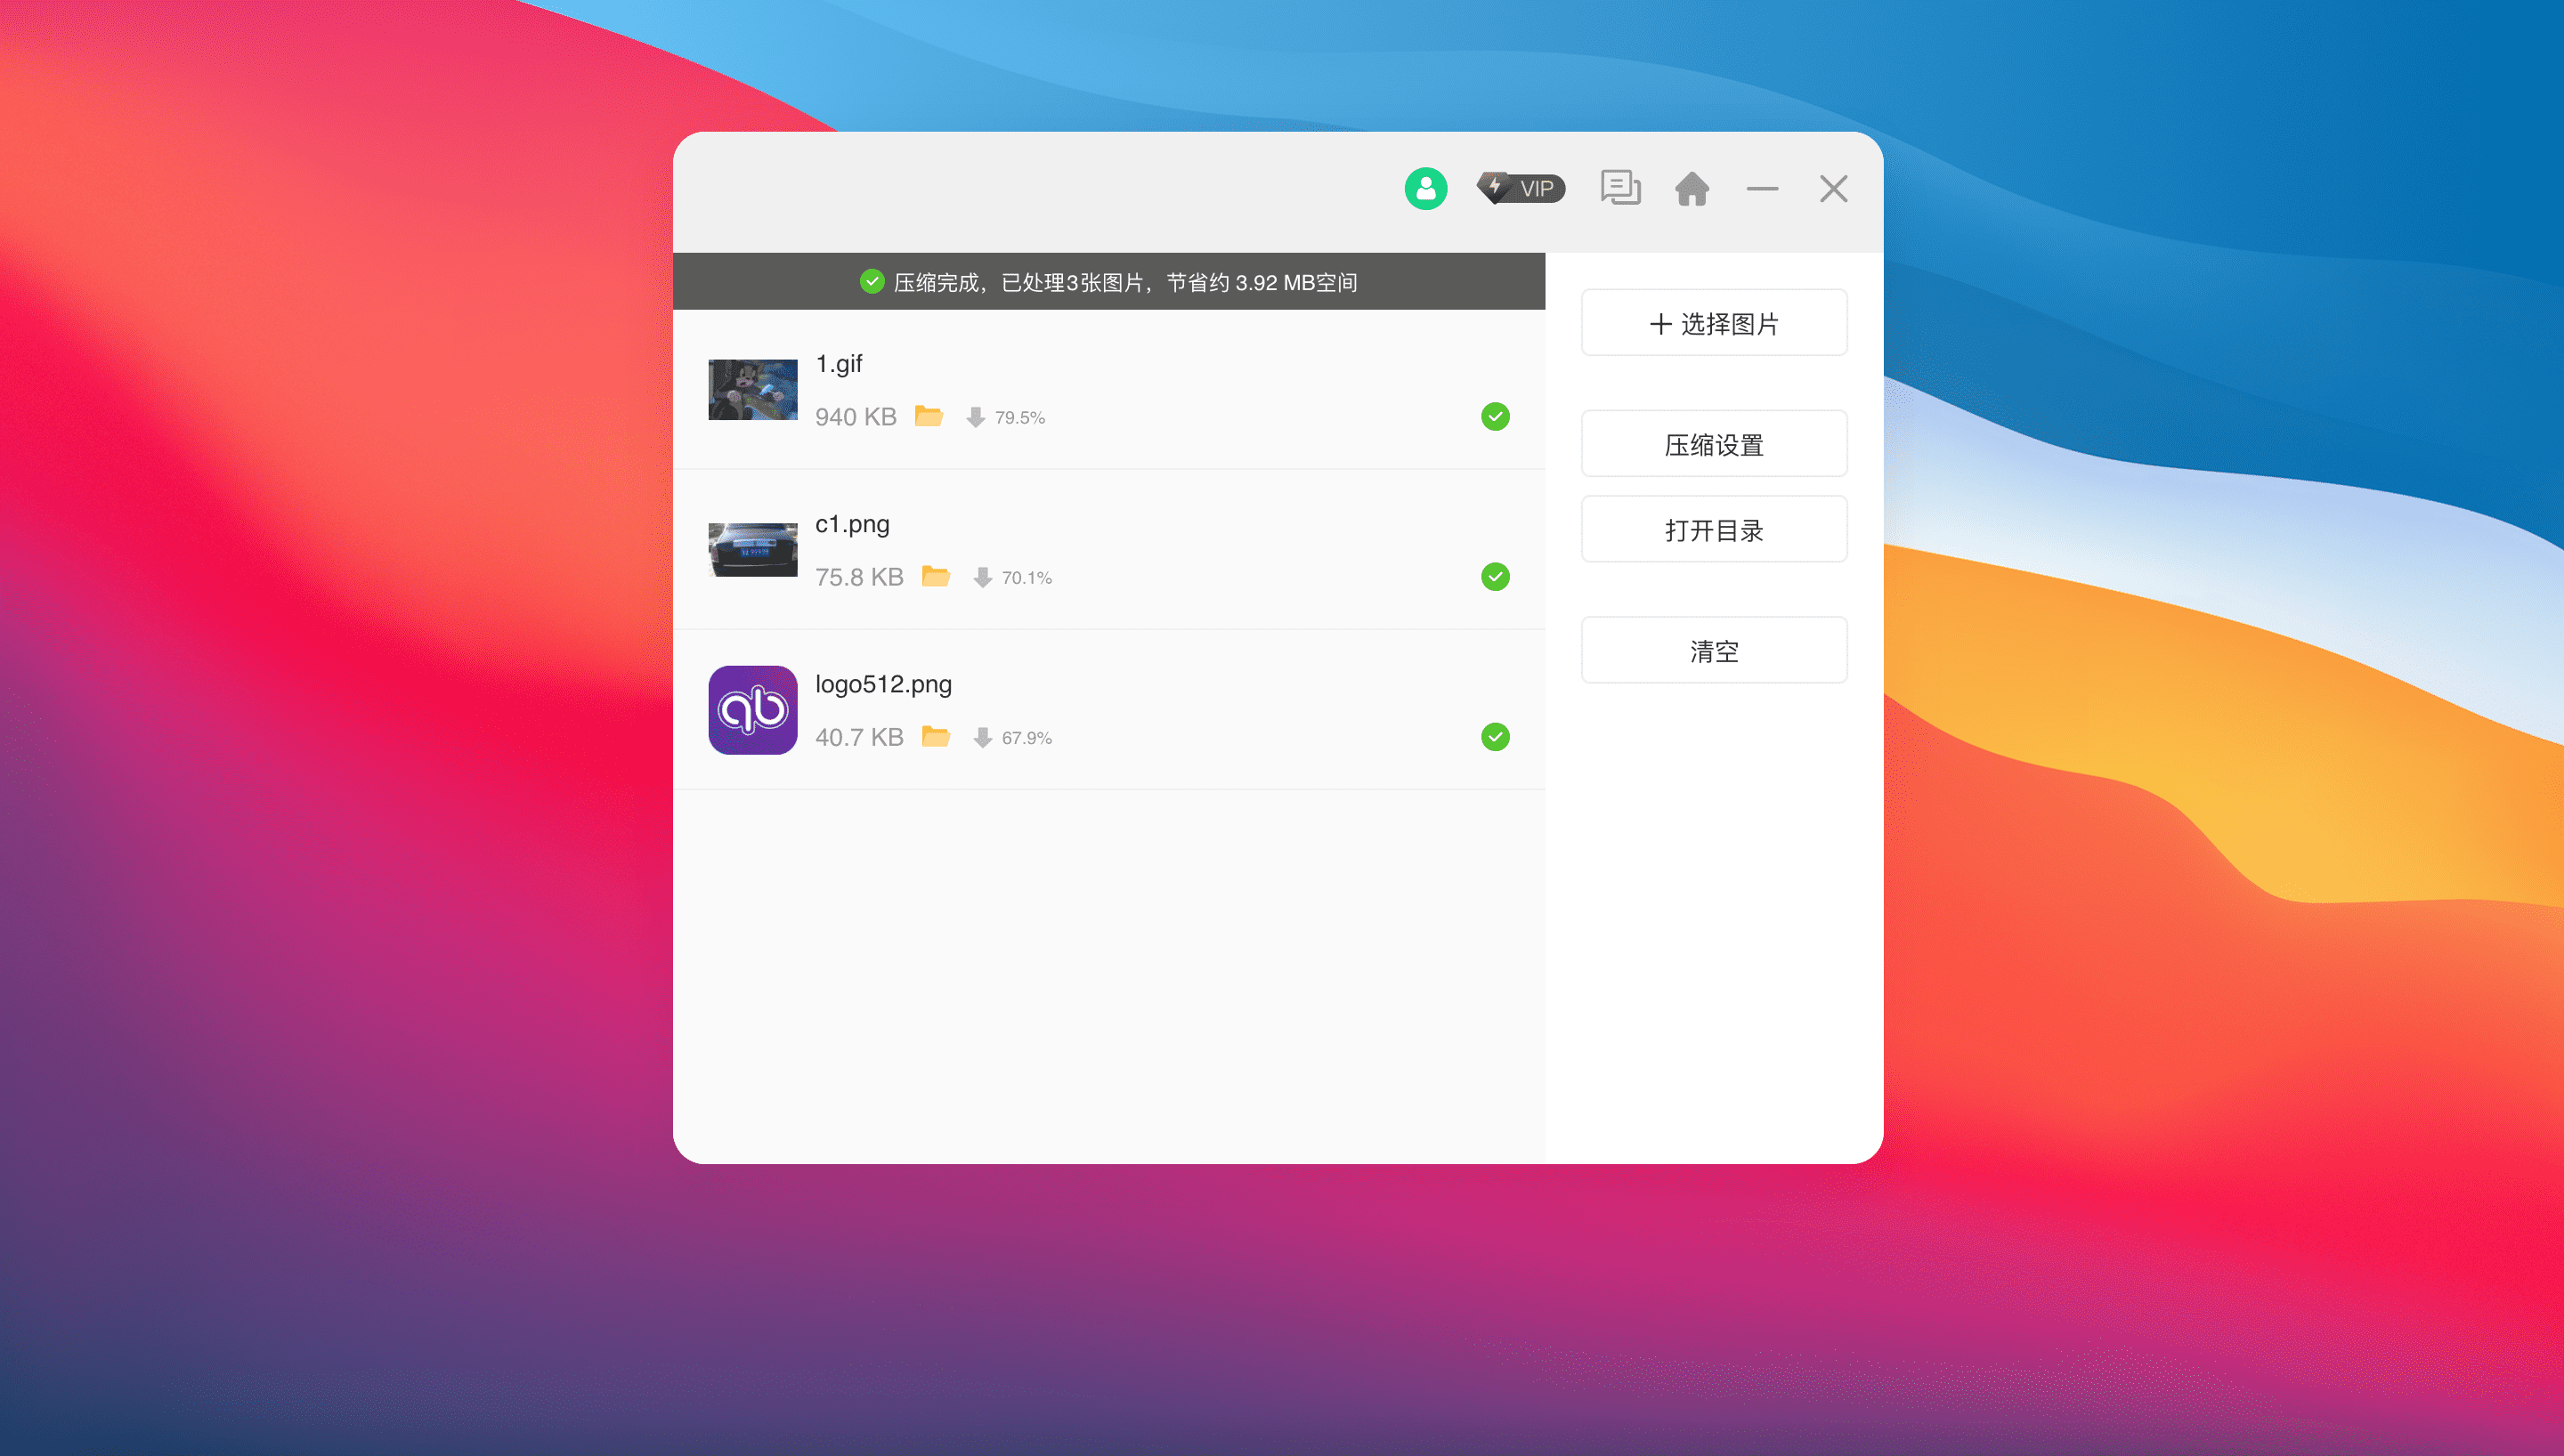Click the 67.9% compression ratio
The height and width of the screenshot is (1456, 2564).
(1027, 738)
